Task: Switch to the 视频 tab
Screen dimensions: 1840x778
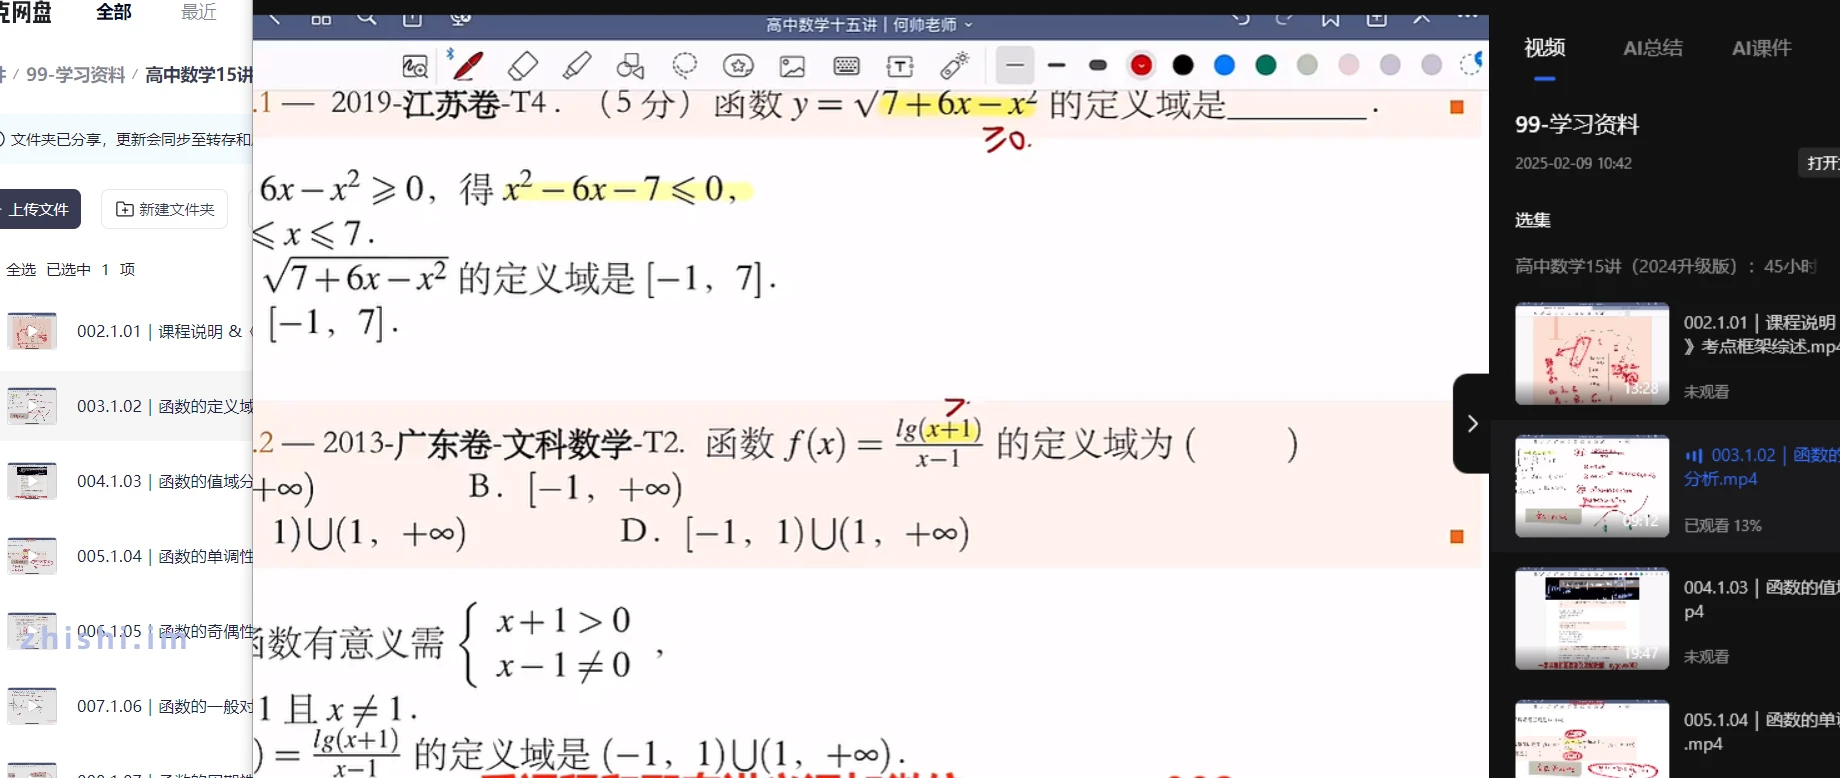Action: pyautogui.click(x=1544, y=48)
